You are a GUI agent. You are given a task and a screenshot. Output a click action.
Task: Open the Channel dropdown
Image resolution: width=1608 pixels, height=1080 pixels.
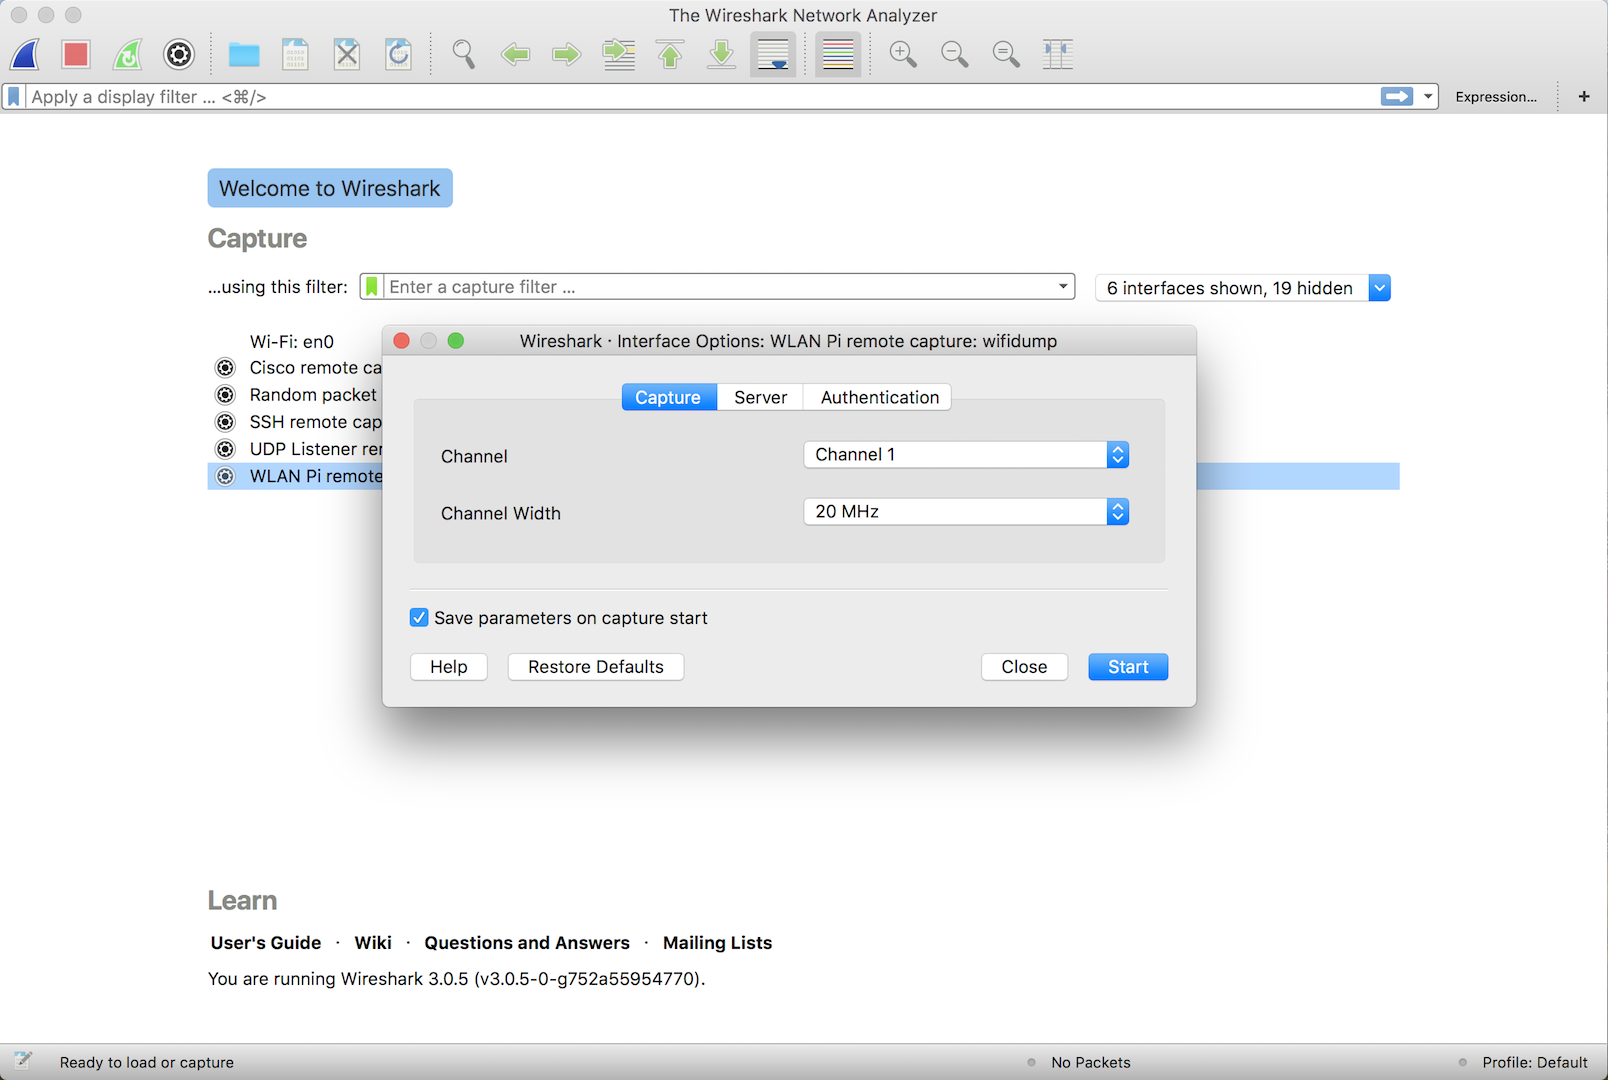coord(966,455)
